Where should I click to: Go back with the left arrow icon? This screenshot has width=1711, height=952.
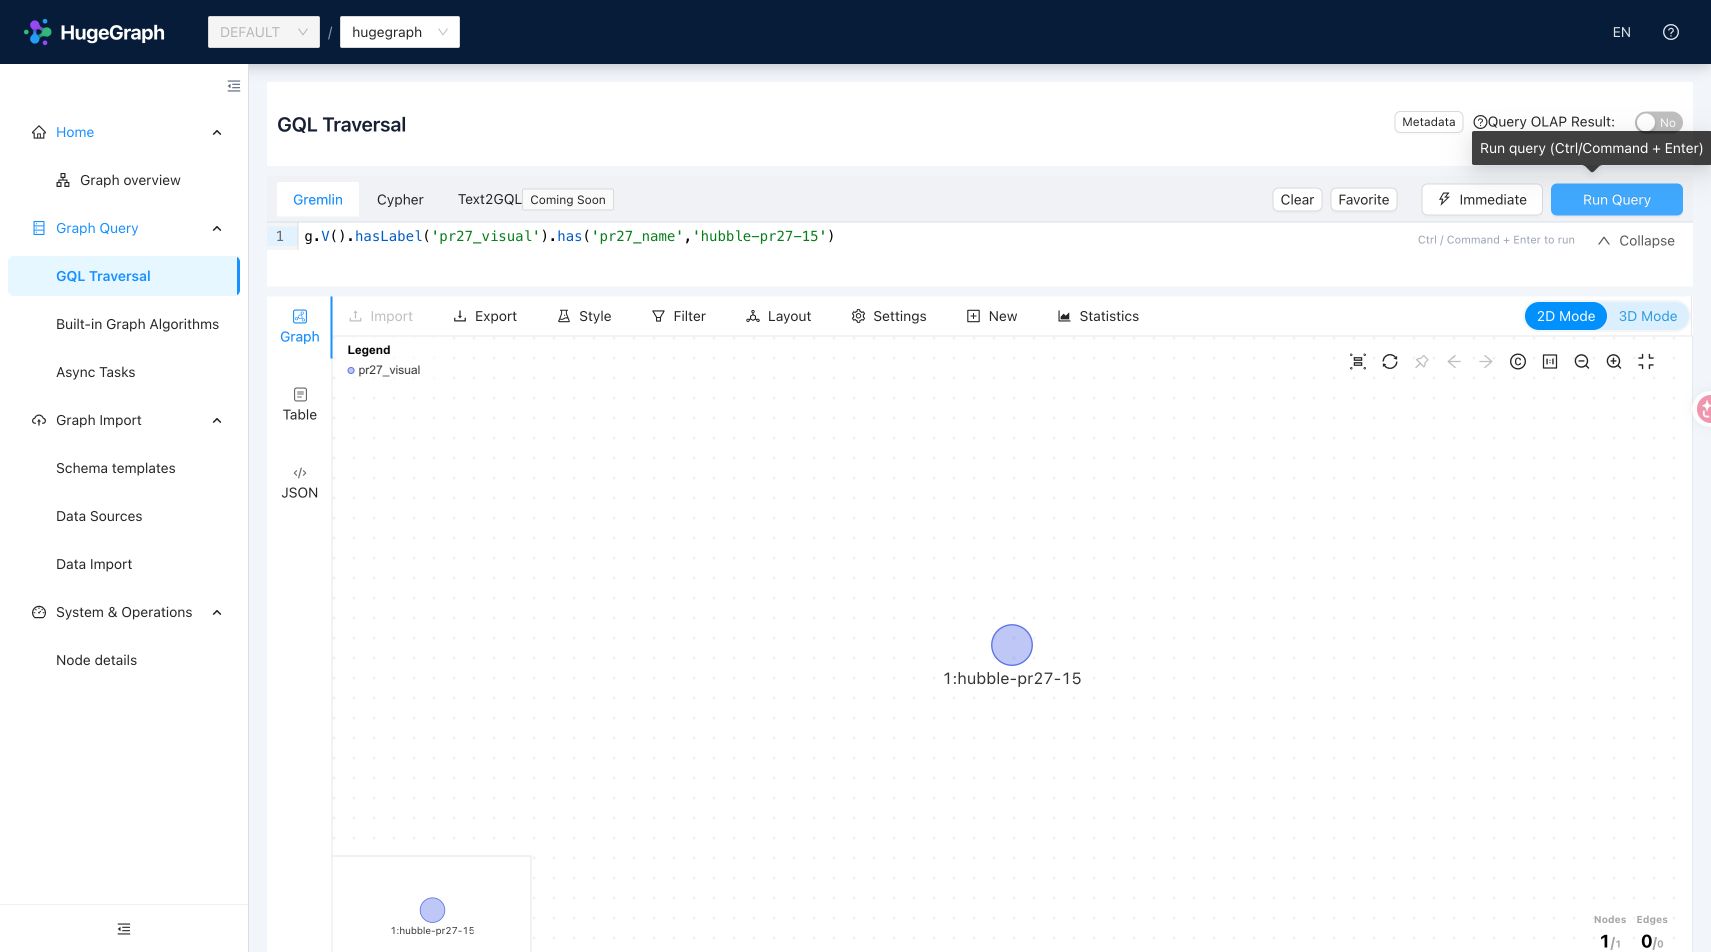pyautogui.click(x=1454, y=362)
